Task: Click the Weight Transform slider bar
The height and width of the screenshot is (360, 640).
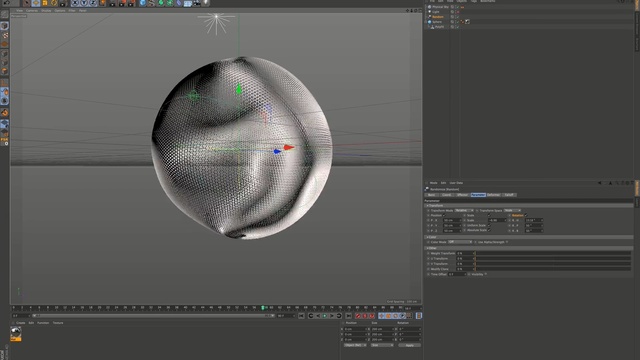Action: tap(553, 253)
